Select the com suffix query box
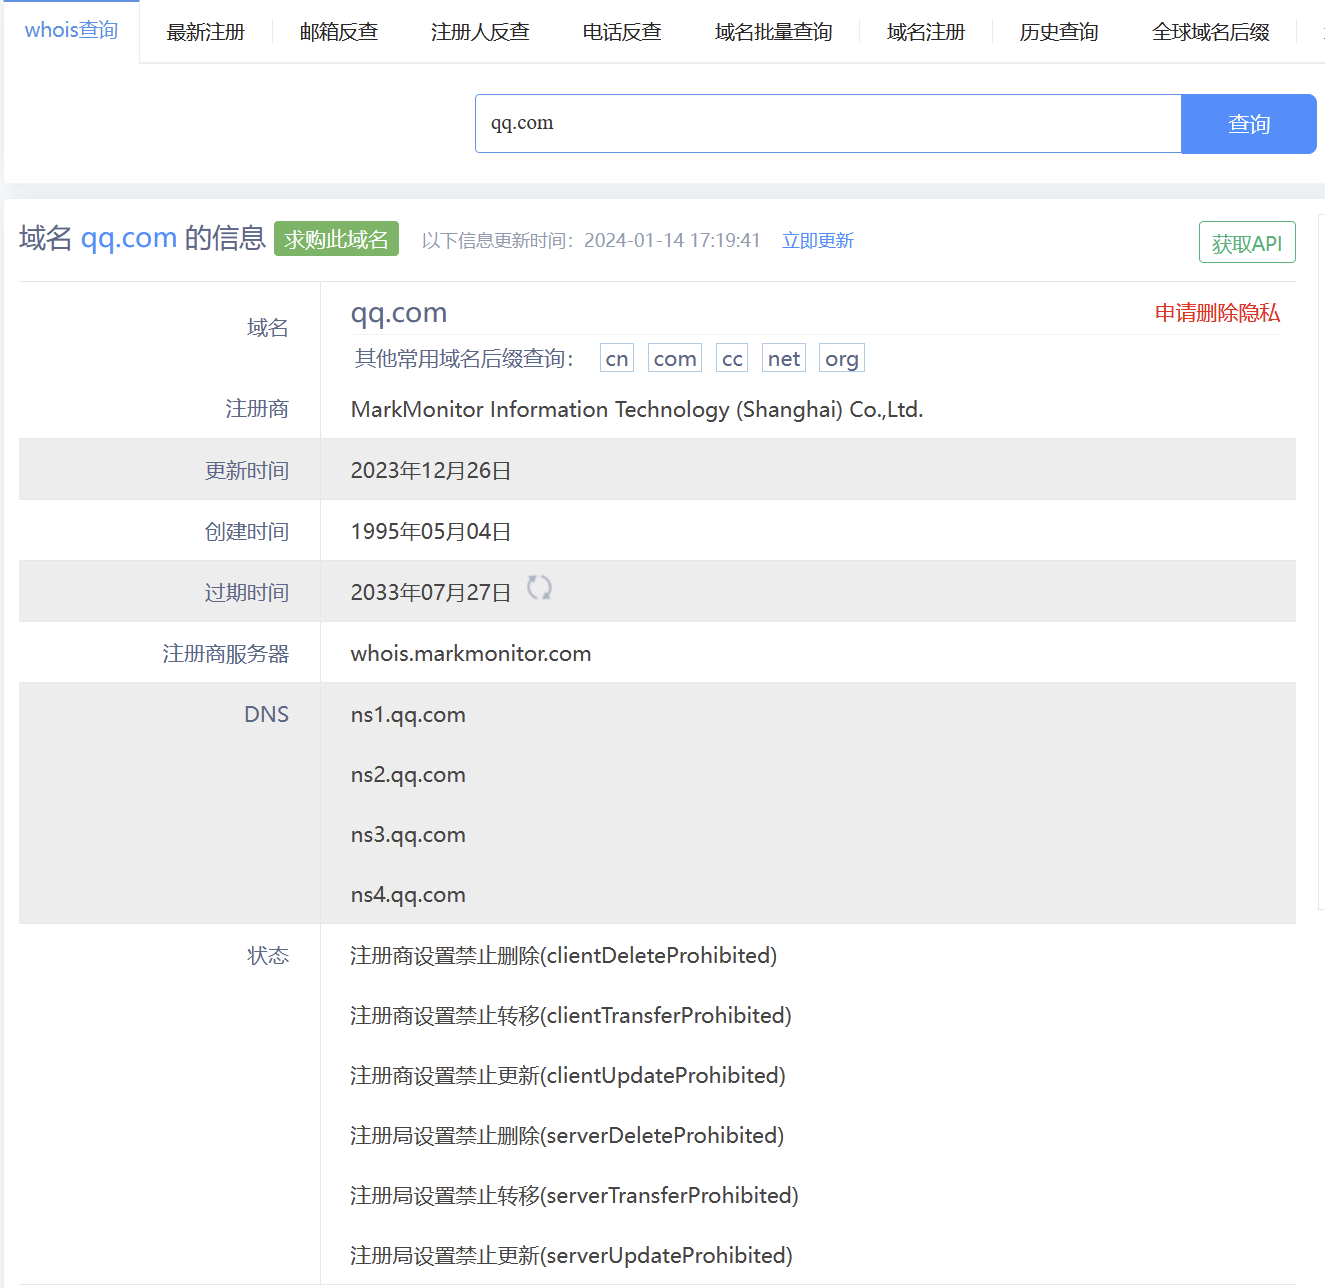The image size is (1325, 1288). coord(675,358)
